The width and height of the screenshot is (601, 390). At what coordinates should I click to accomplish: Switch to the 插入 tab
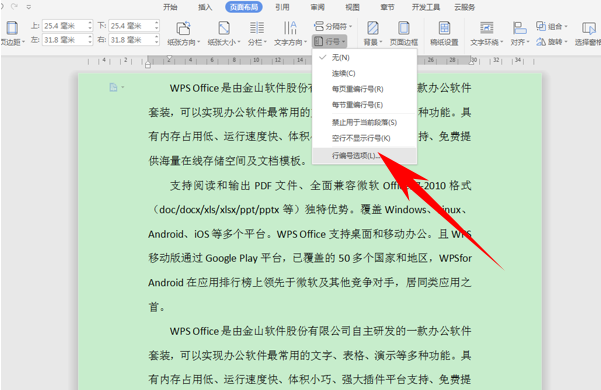(205, 7)
